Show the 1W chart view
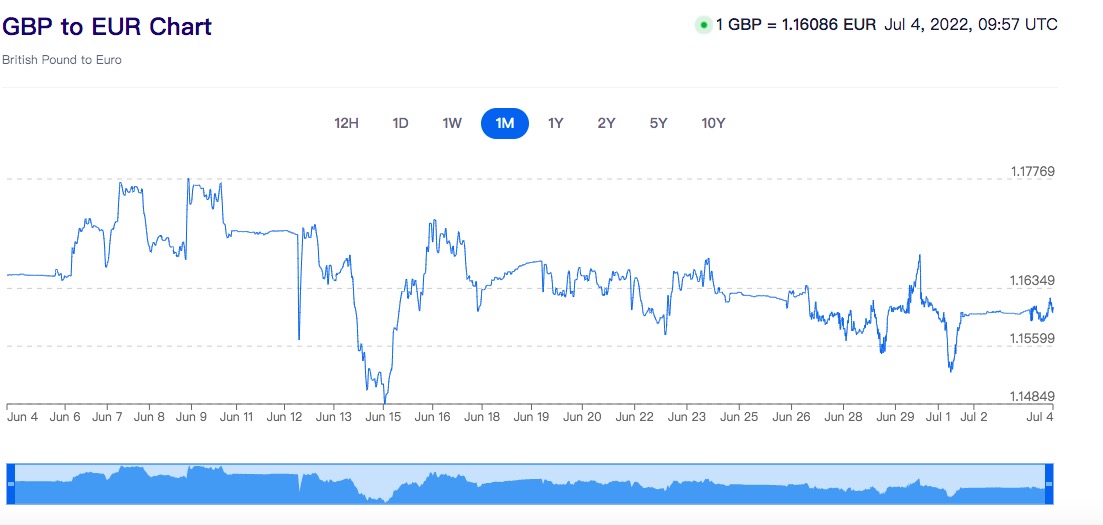The width and height of the screenshot is (1103, 525). (x=452, y=123)
